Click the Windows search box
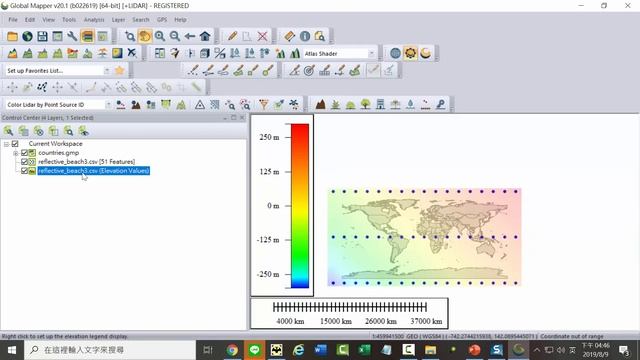Viewport: 640px width, 360px height. pyautogui.click(x=110, y=350)
